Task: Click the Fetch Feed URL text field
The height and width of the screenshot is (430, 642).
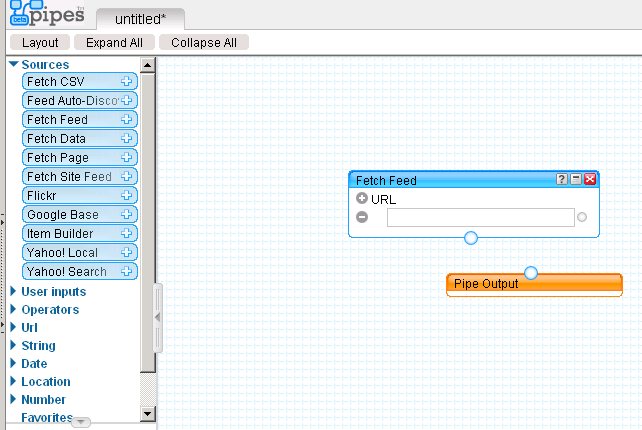Action: click(480, 218)
